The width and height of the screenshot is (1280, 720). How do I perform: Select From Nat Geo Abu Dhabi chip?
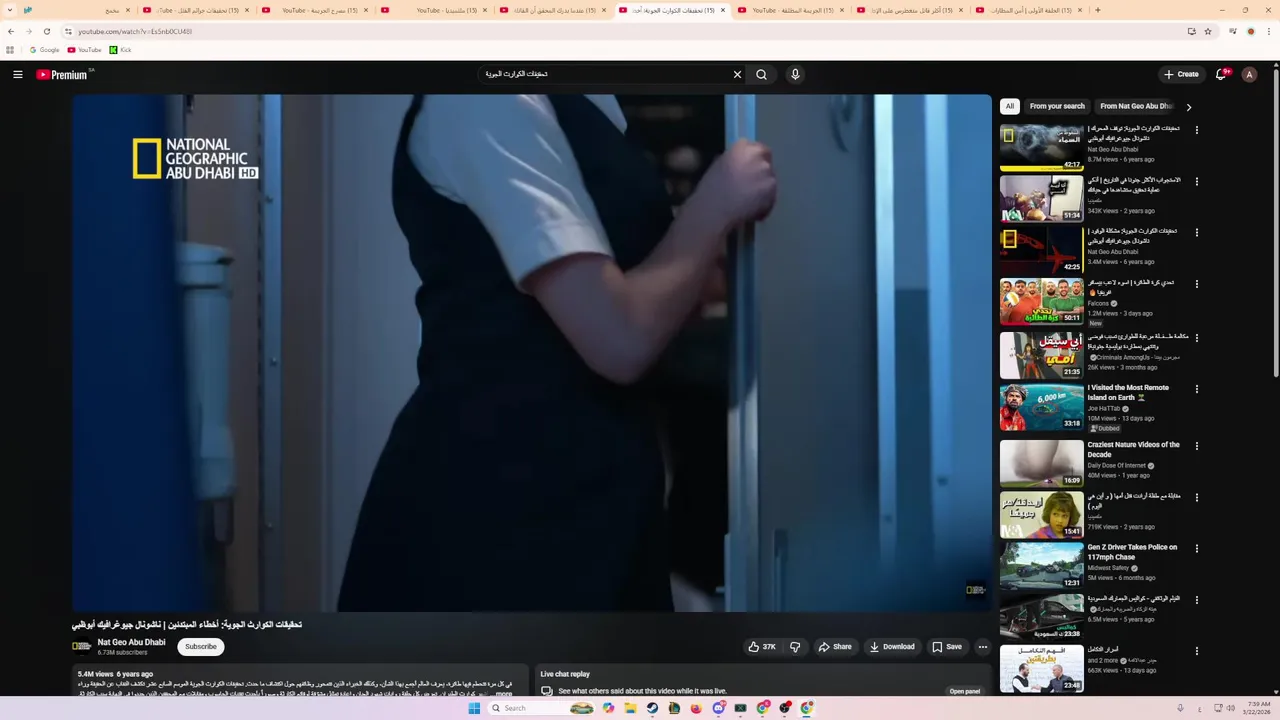click(x=1135, y=106)
